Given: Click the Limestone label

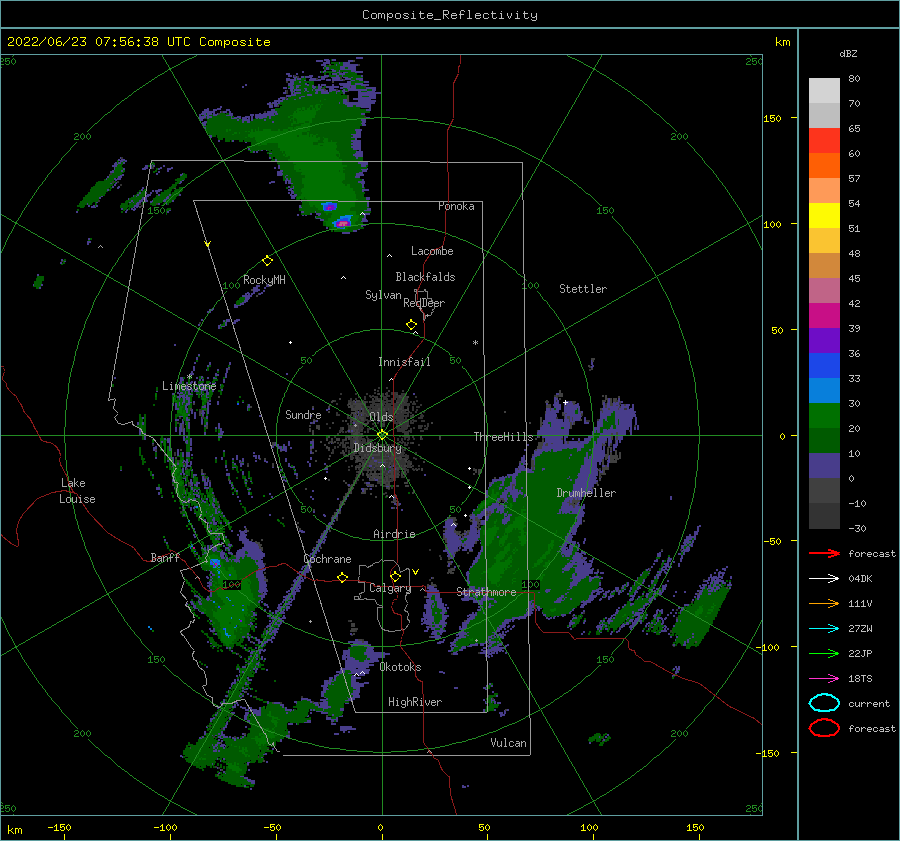Looking at the screenshot, I should click(189, 386).
